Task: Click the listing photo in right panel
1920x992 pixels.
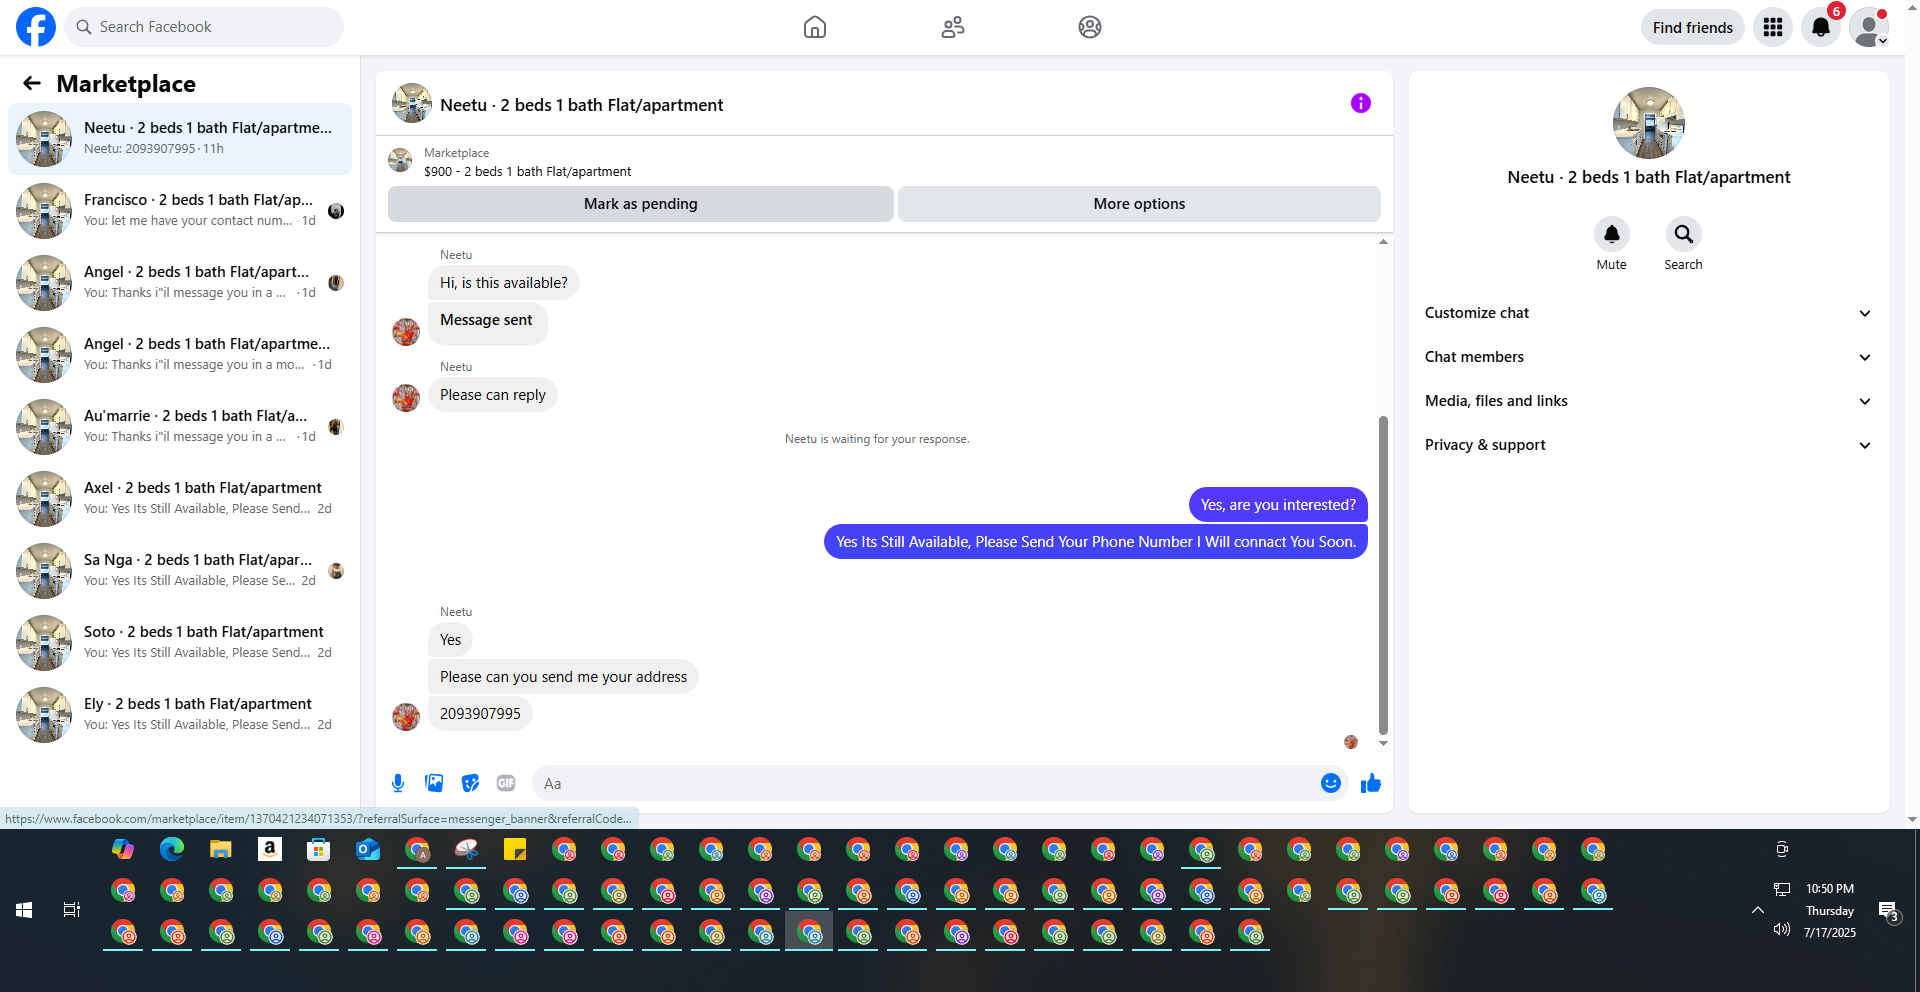Action: pyautogui.click(x=1649, y=123)
